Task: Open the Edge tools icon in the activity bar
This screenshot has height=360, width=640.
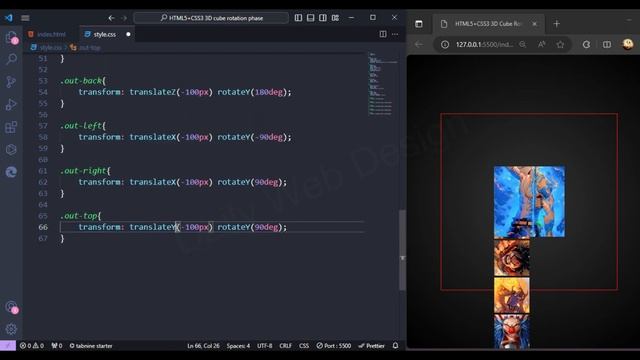Action: pyautogui.click(x=11, y=172)
